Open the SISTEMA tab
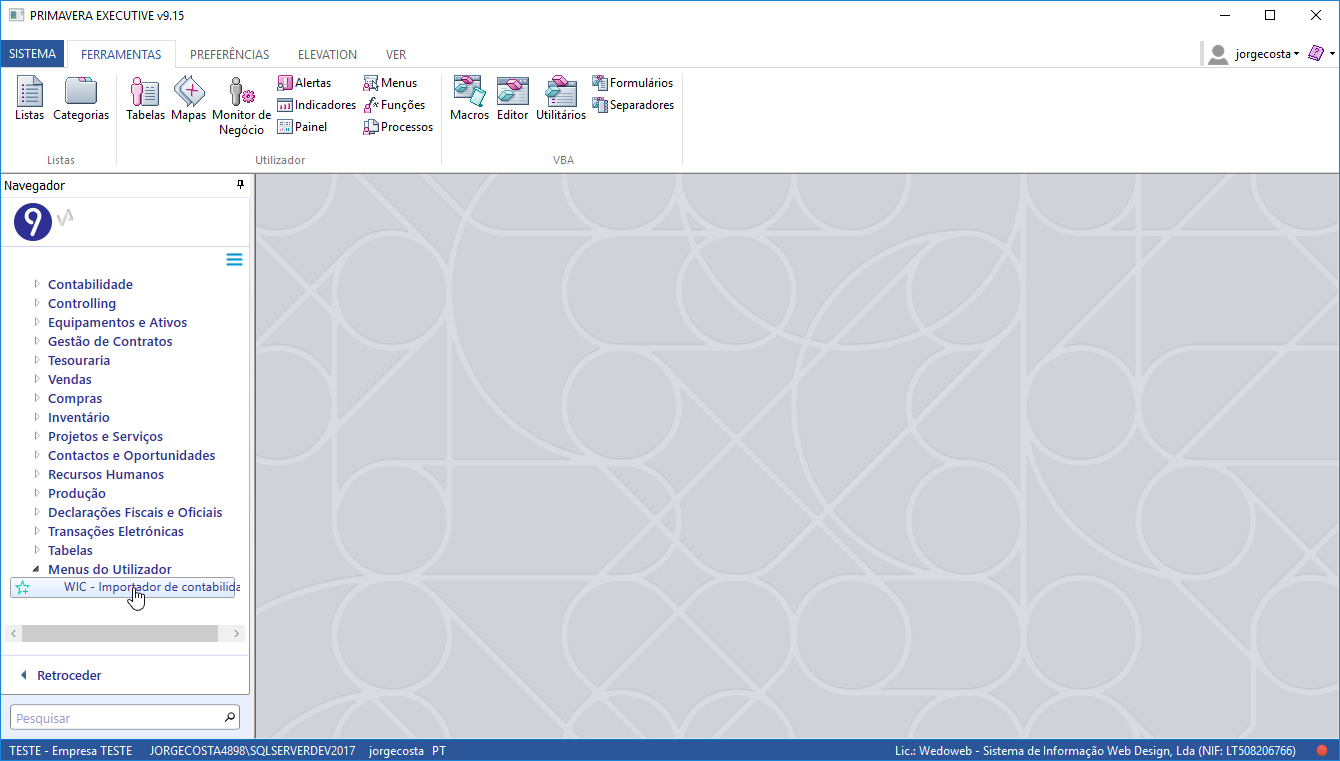The width and height of the screenshot is (1340, 761). pos(33,54)
